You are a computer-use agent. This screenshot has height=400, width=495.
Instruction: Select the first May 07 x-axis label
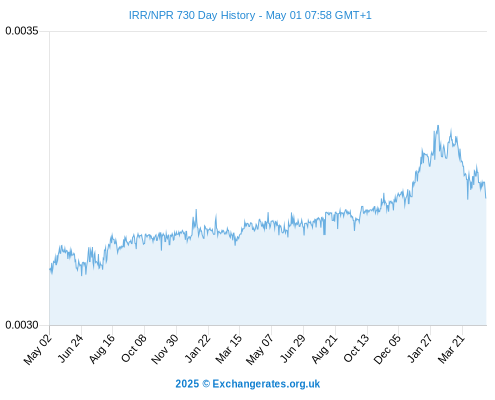pos(260,349)
